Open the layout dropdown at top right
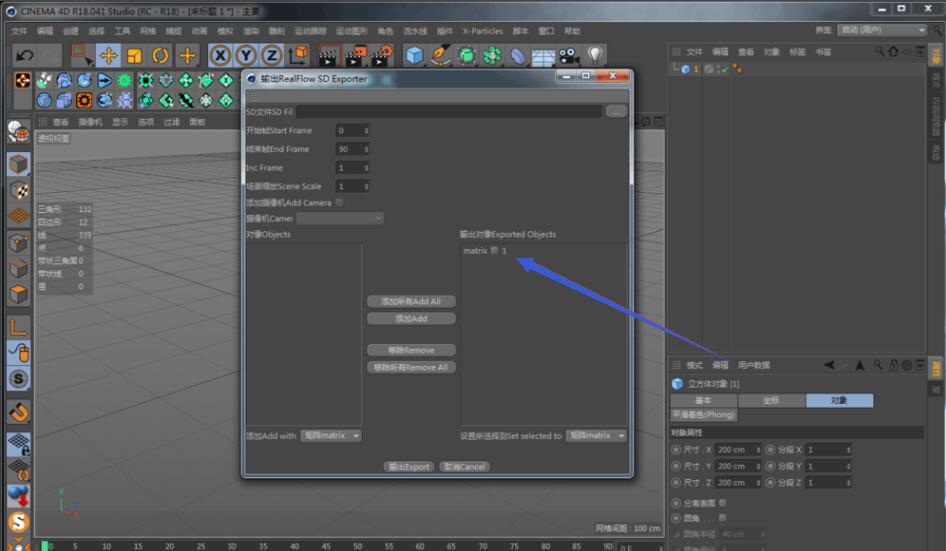The image size is (946, 551). (x=881, y=30)
